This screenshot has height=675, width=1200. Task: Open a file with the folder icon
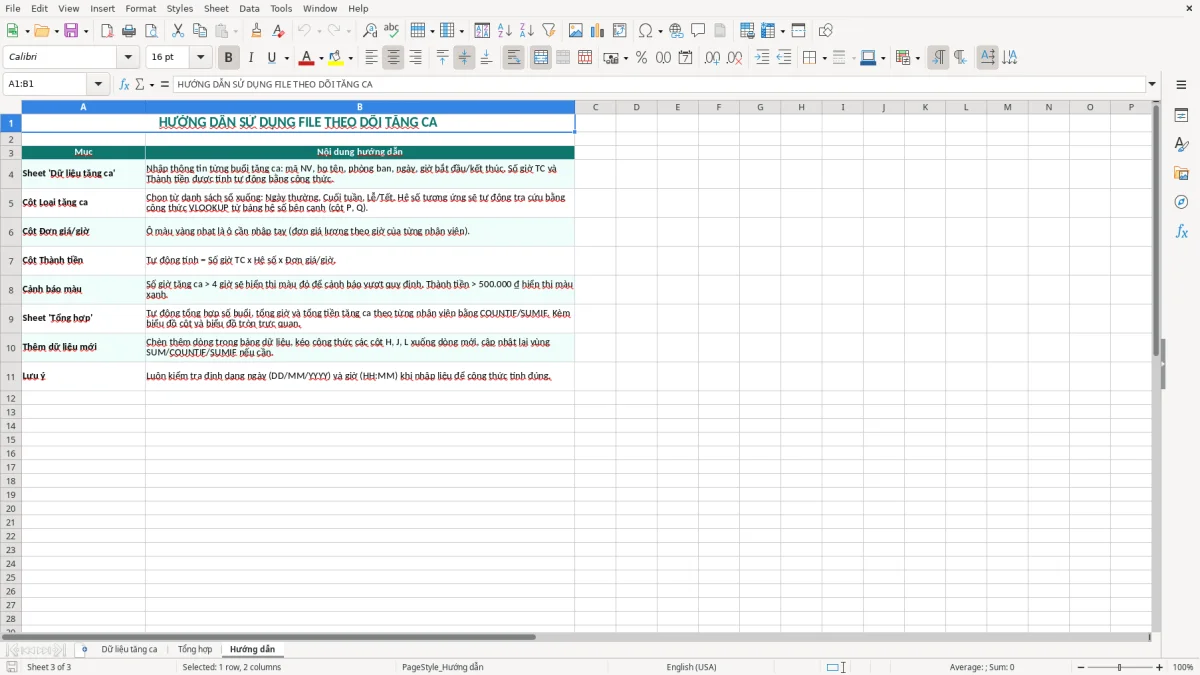(41, 31)
